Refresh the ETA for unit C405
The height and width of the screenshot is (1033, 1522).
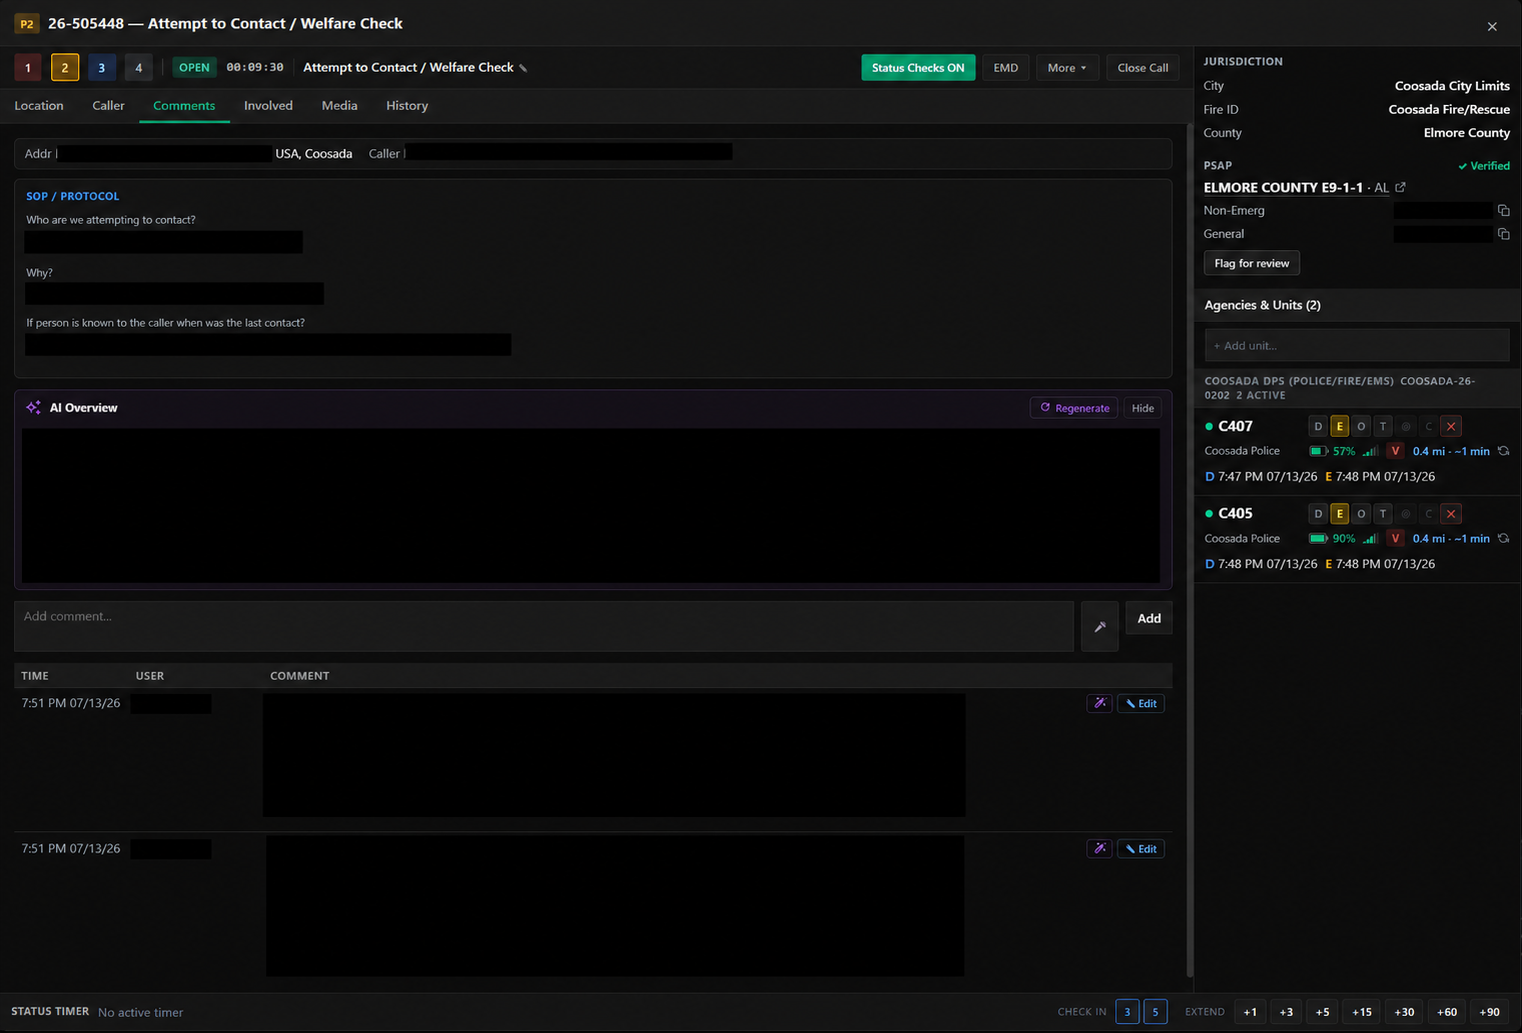[1503, 538]
